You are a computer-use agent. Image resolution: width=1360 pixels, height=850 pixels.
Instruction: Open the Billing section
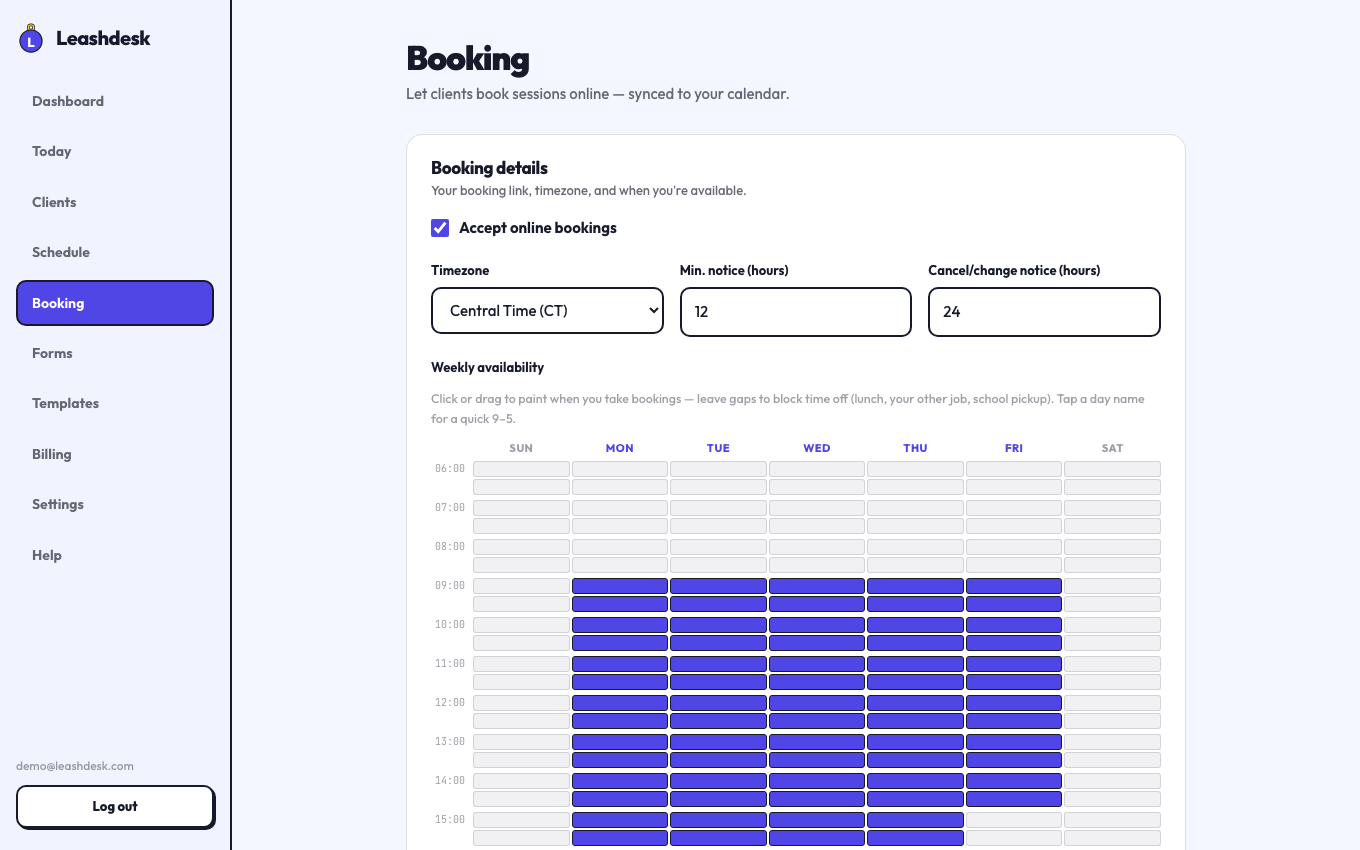click(x=115, y=454)
